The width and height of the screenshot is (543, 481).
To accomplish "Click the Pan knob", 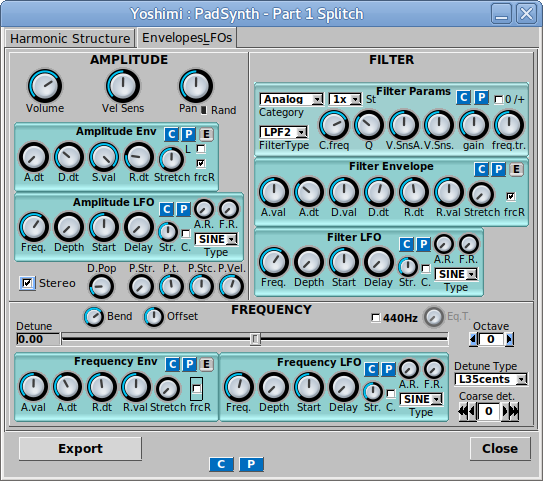I will [x=196, y=86].
